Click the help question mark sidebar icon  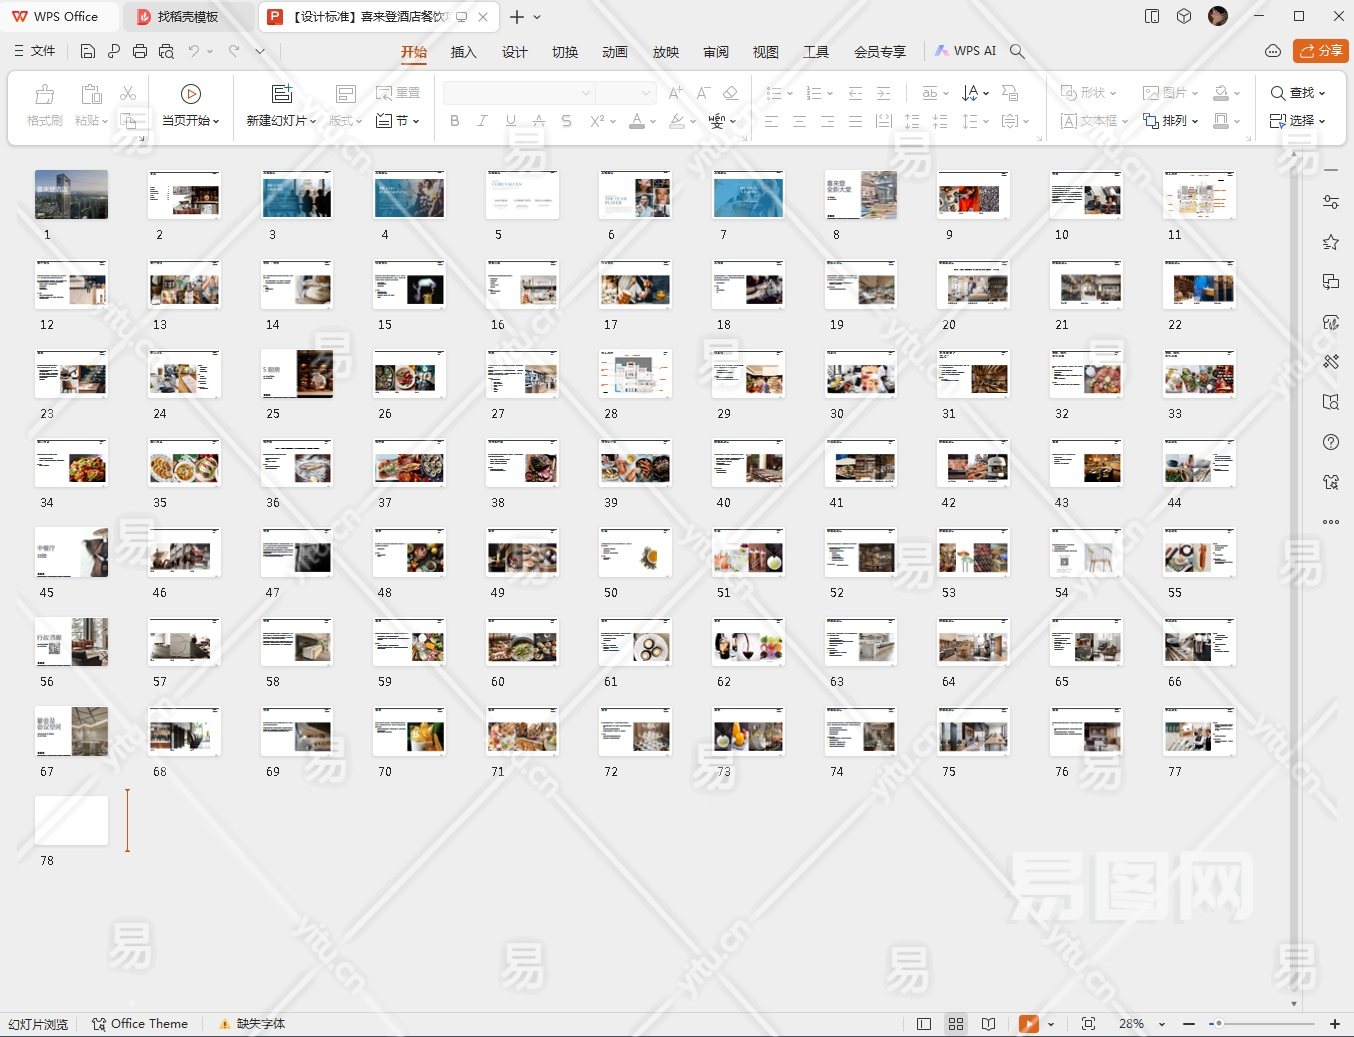[1330, 442]
